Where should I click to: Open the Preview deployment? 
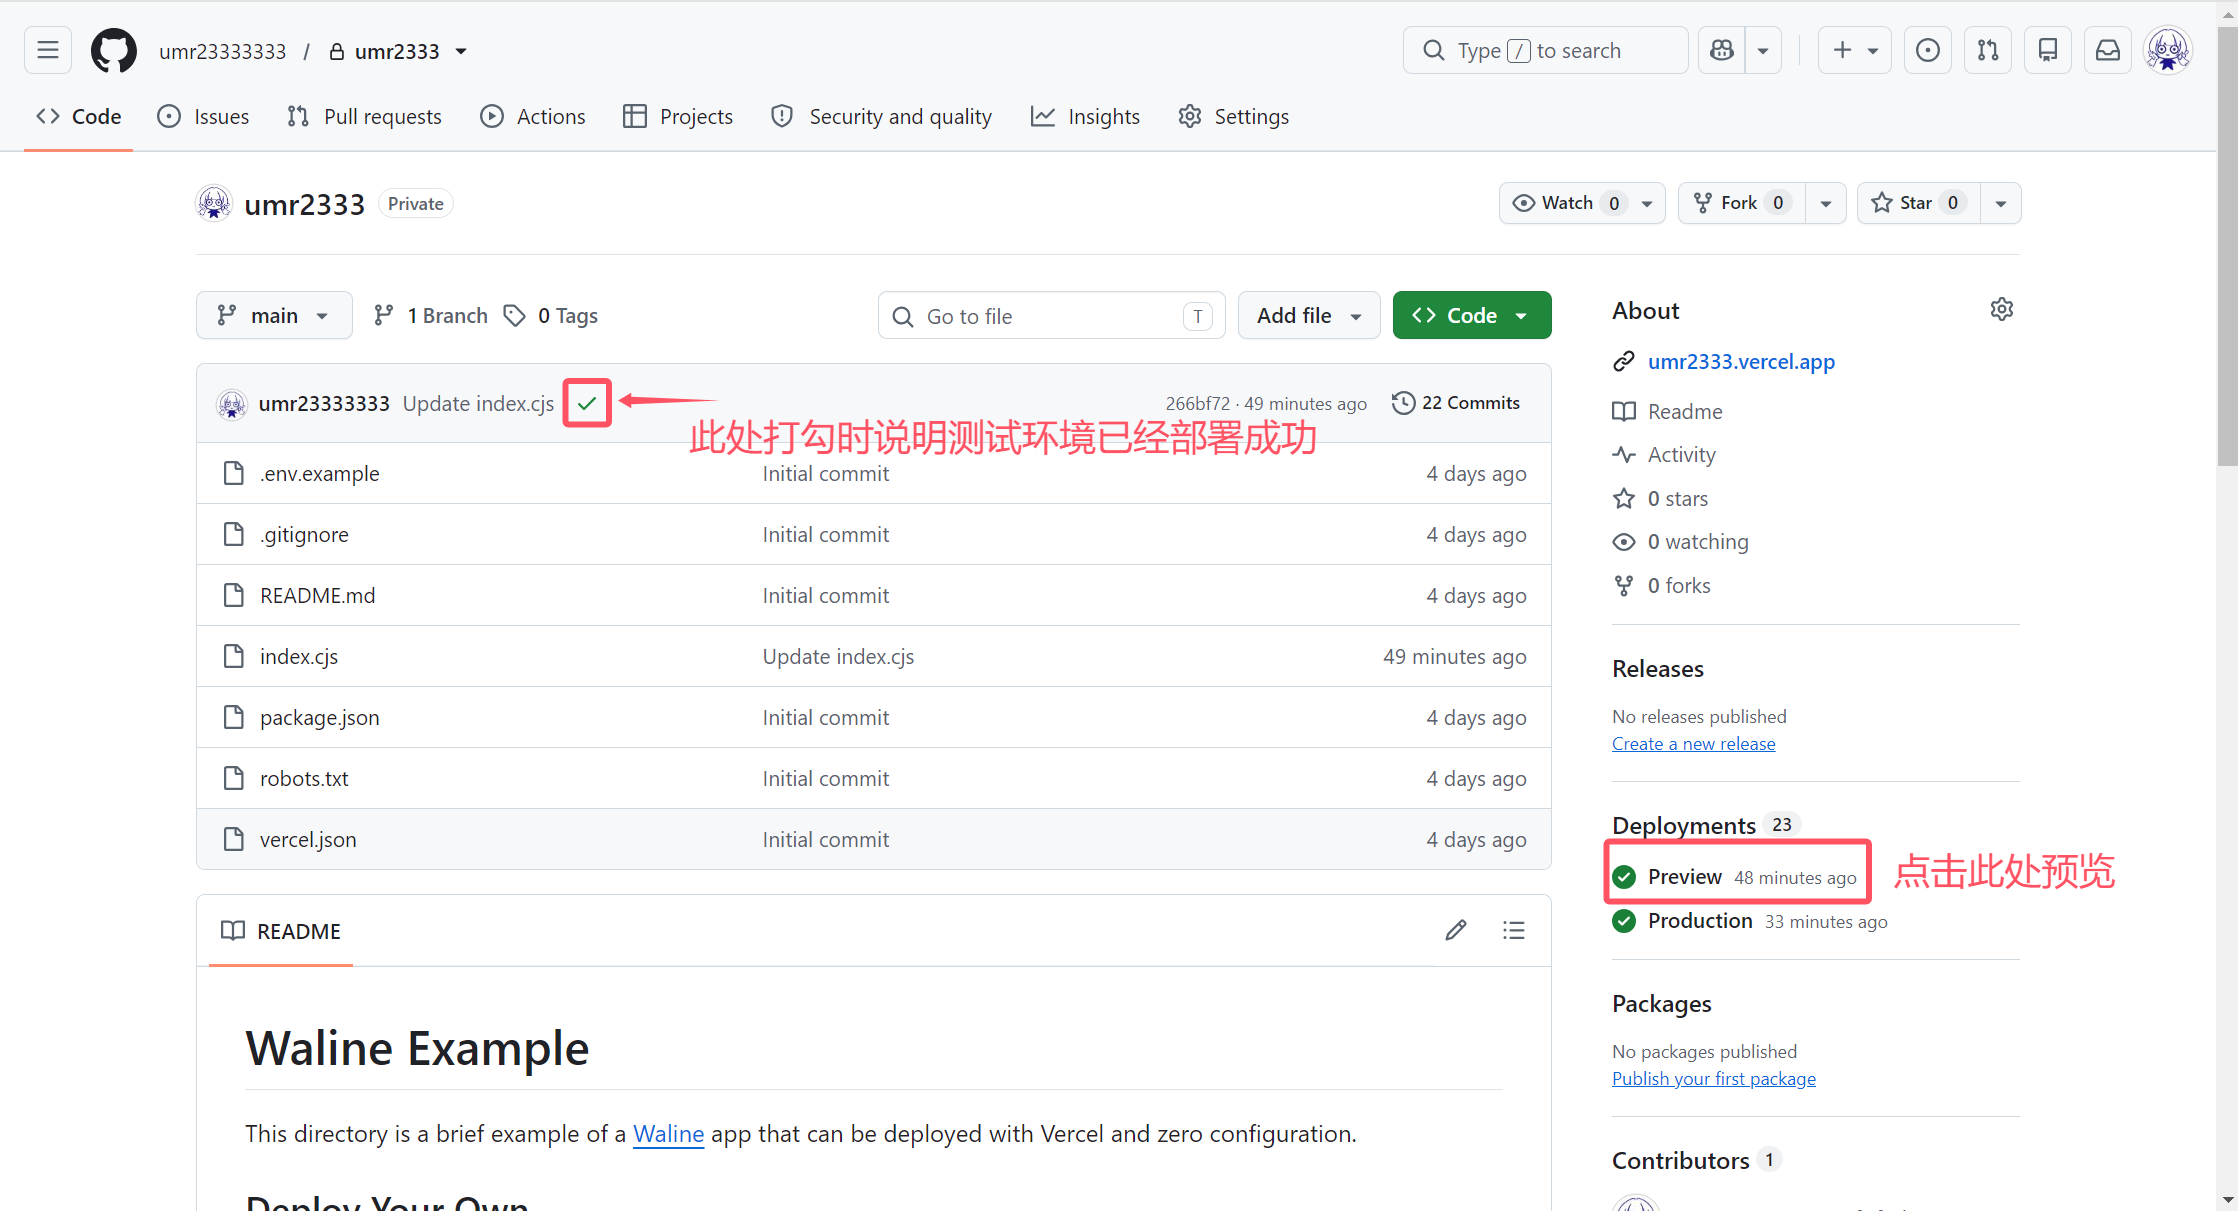click(1685, 877)
